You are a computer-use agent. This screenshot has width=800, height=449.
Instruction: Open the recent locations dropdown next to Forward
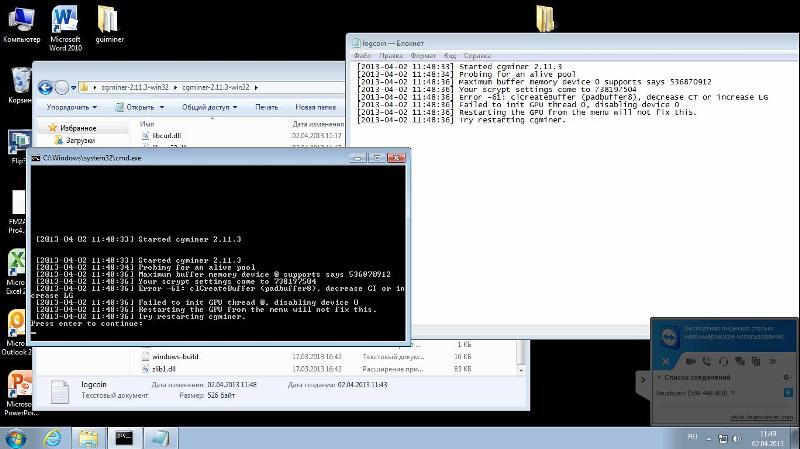[x=73, y=88]
